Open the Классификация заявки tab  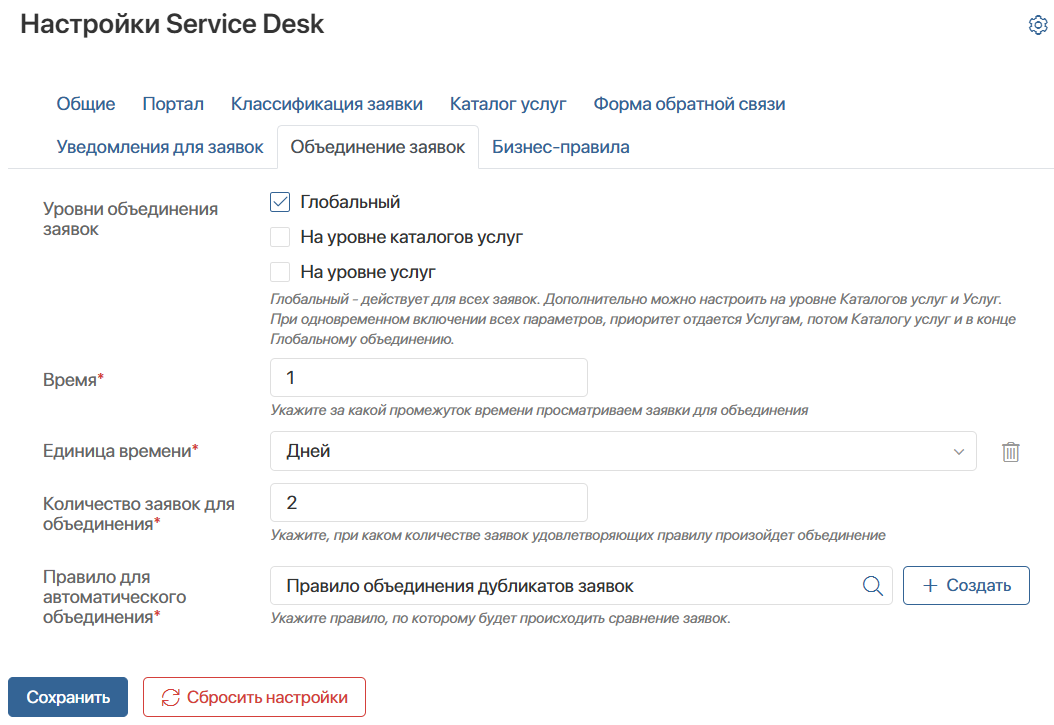click(327, 104)
